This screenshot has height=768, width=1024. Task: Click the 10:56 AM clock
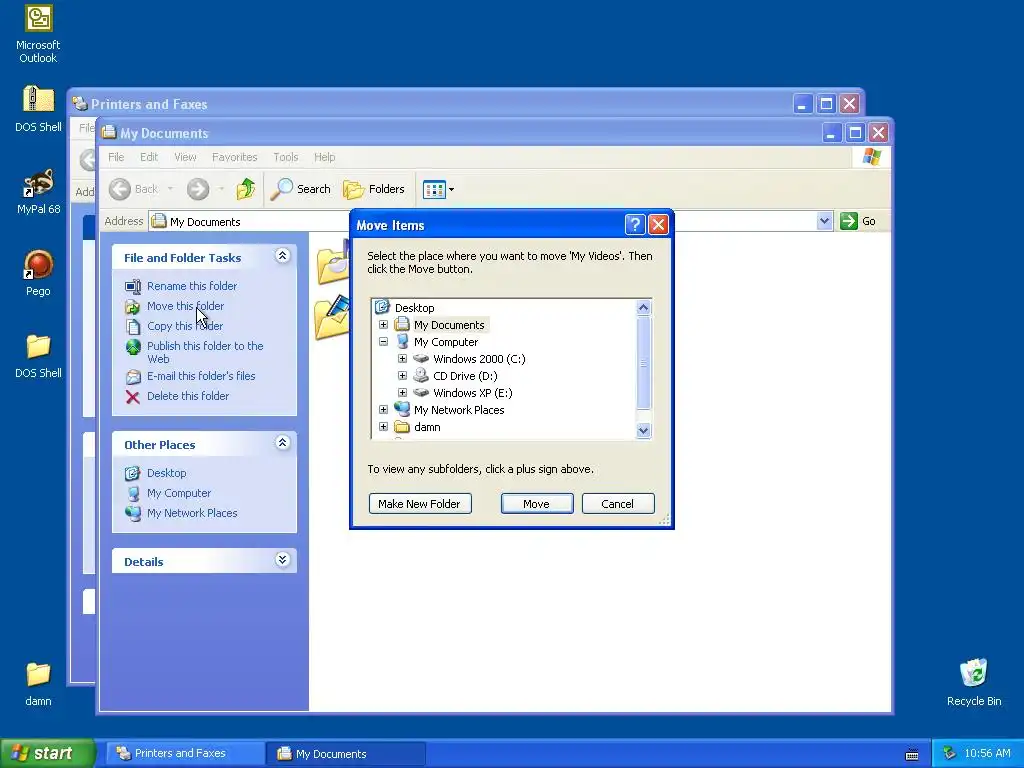[x=987, y=753]
